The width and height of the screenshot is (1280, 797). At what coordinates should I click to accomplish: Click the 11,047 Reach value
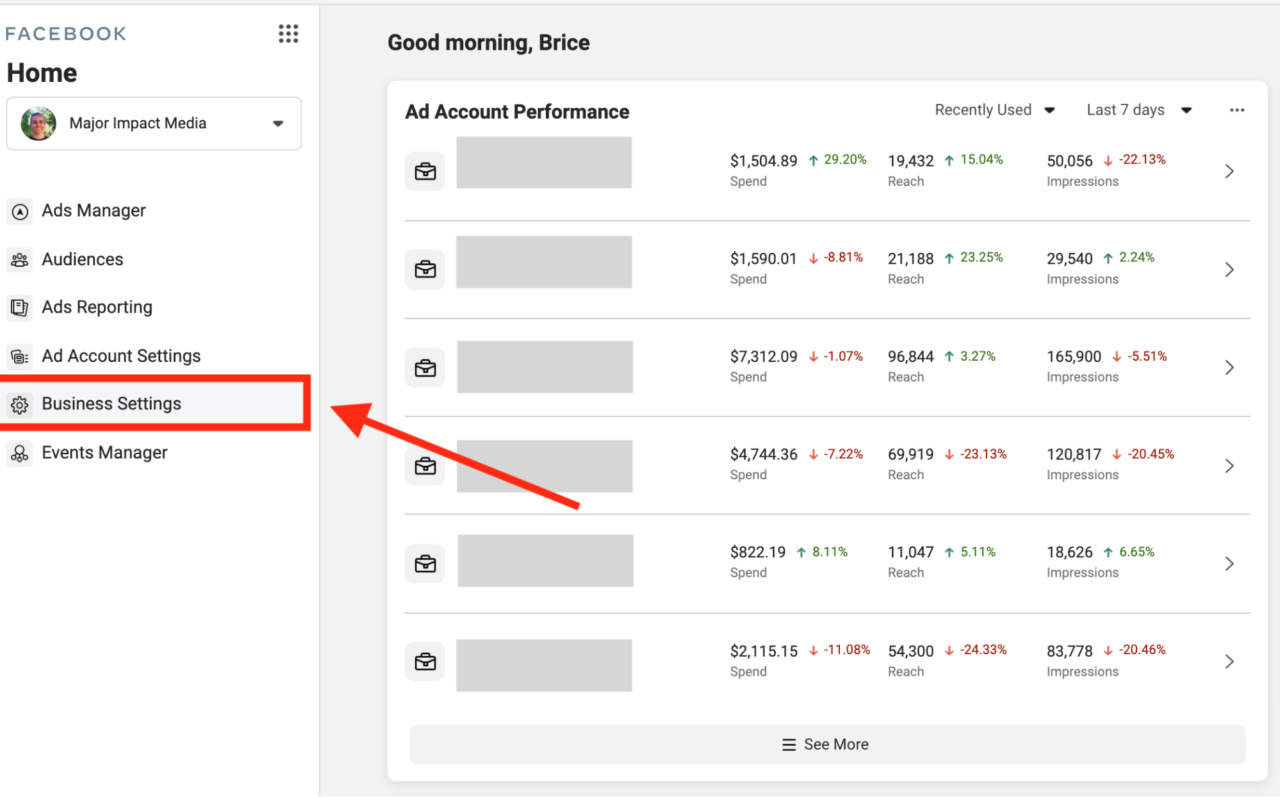click(x=911, y=552)
